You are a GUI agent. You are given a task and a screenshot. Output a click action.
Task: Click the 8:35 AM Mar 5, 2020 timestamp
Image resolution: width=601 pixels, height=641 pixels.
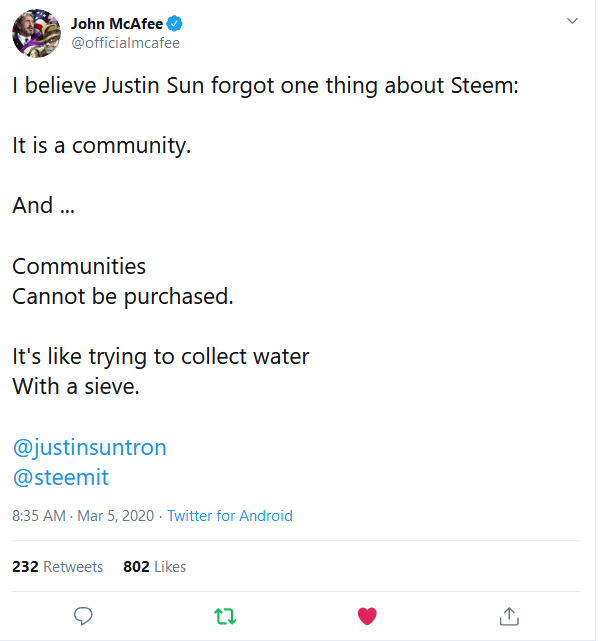(x=83, y=516)
